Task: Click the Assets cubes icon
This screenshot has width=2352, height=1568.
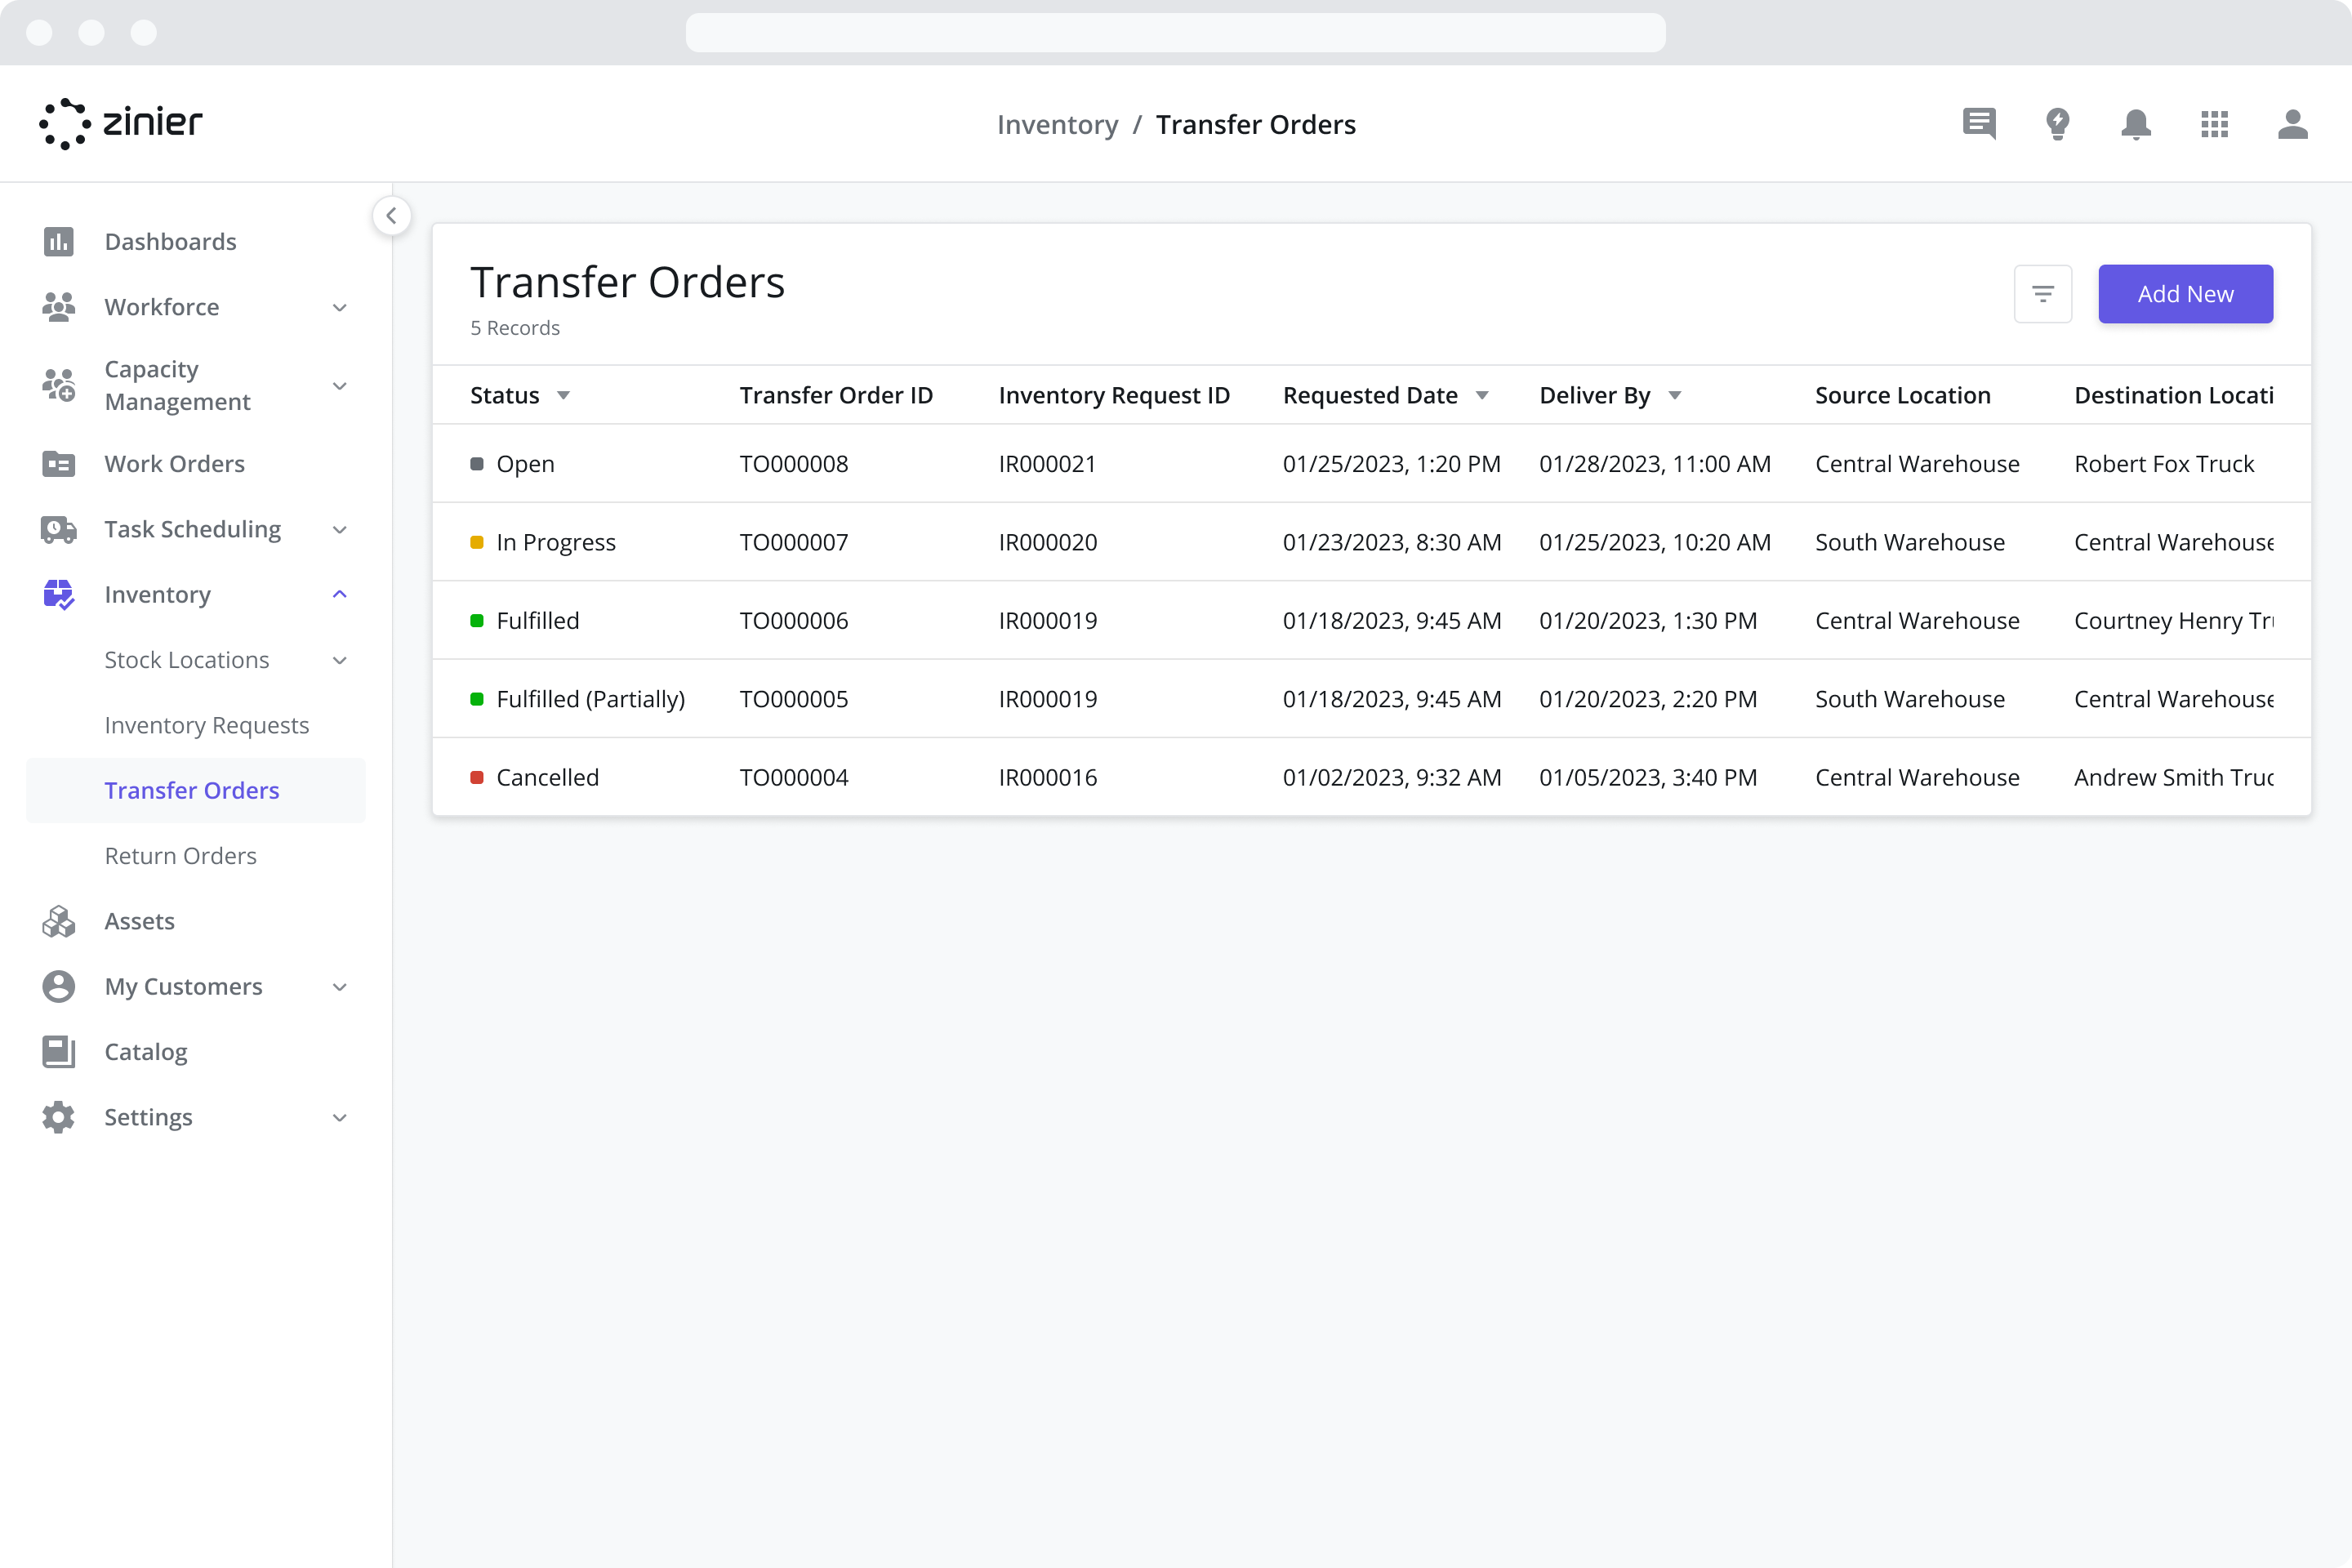Action: [x=58, y=921]
